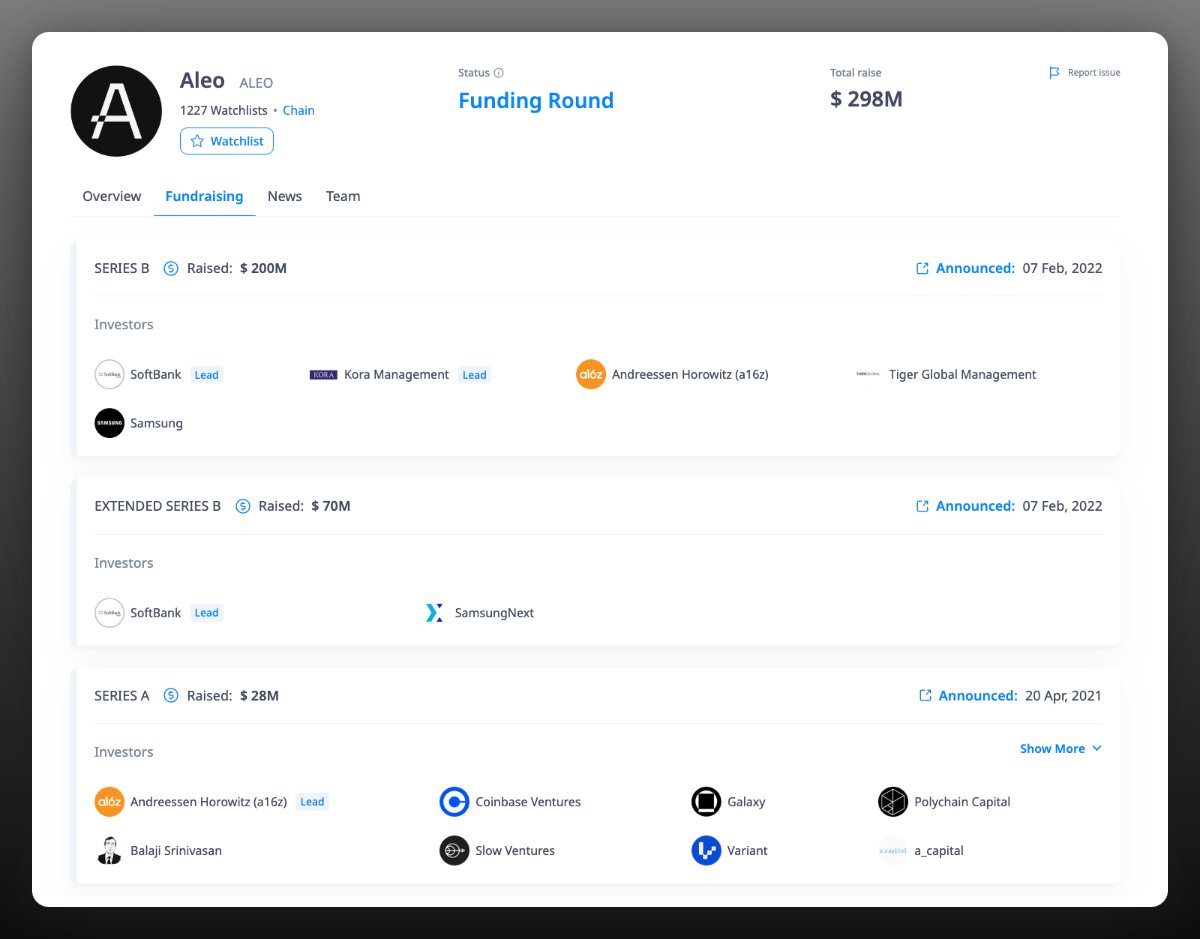Click the Variant logo
This screenshot has width=1200, height=939.
coord(706,850)
